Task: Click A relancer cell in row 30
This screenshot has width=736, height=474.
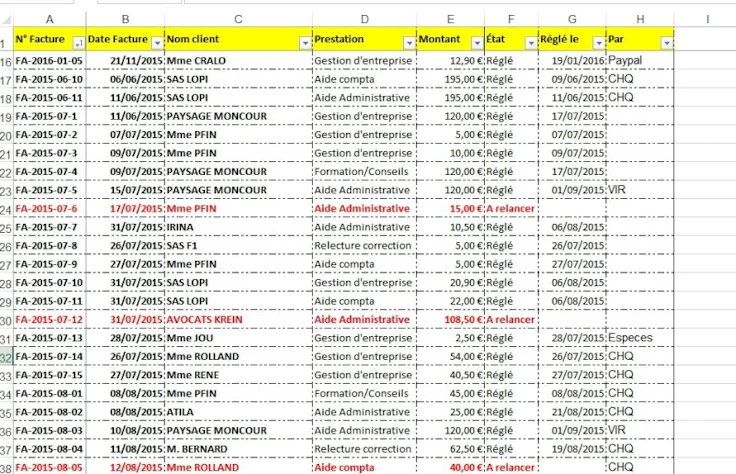Action: pos(511,320)
